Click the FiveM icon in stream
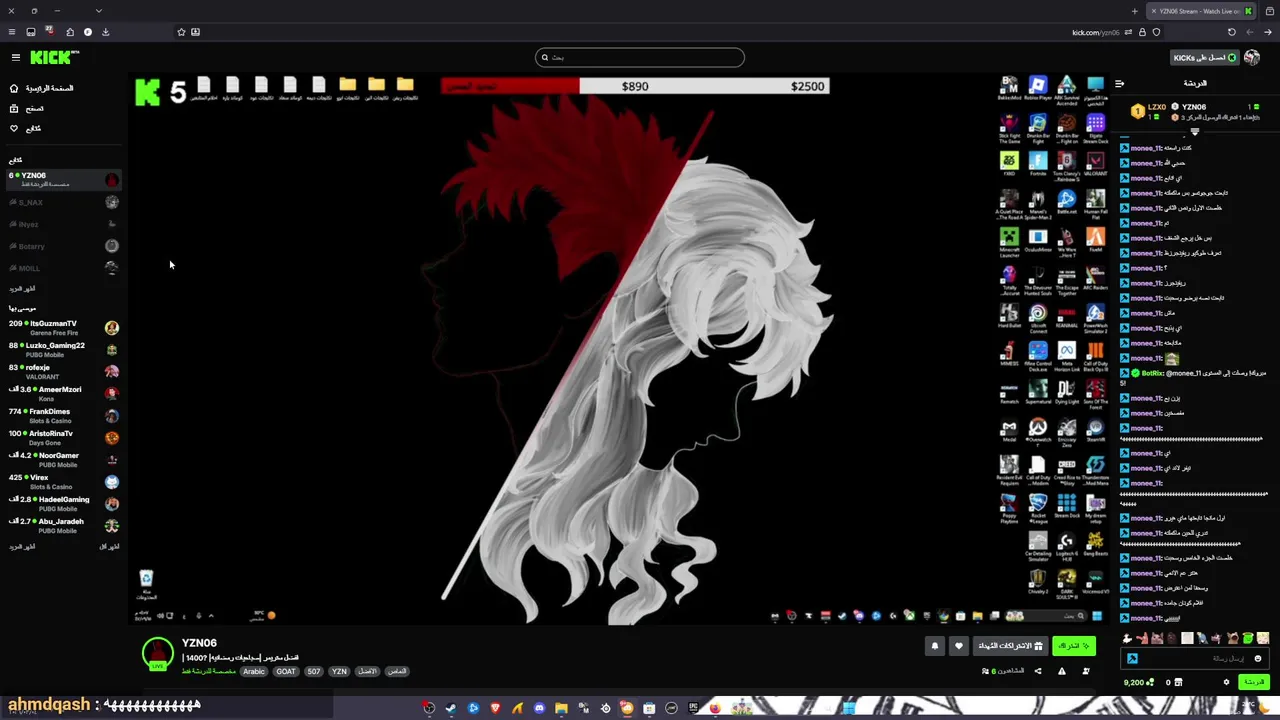The image size is (1280, 720). pos(1096,241)
